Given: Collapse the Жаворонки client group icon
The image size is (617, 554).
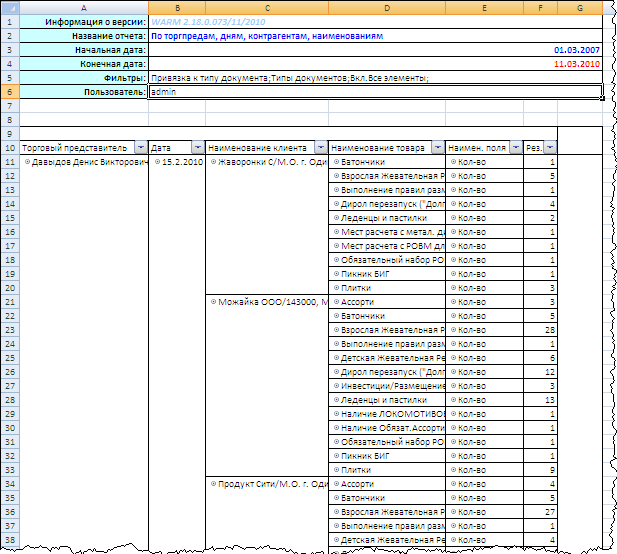Looking at the screenshot, I should (x=214, y=161).
